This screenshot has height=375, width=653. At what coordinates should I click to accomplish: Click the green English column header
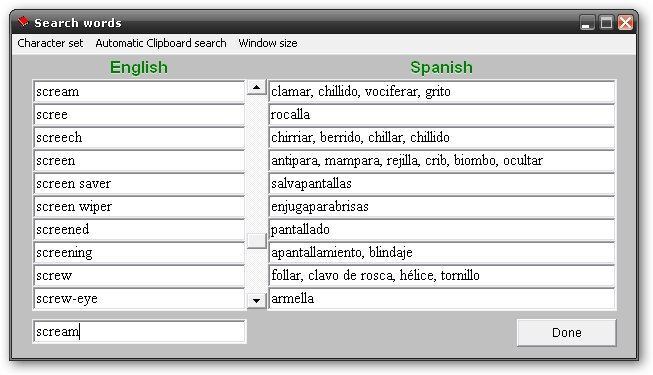pos(139,68)
